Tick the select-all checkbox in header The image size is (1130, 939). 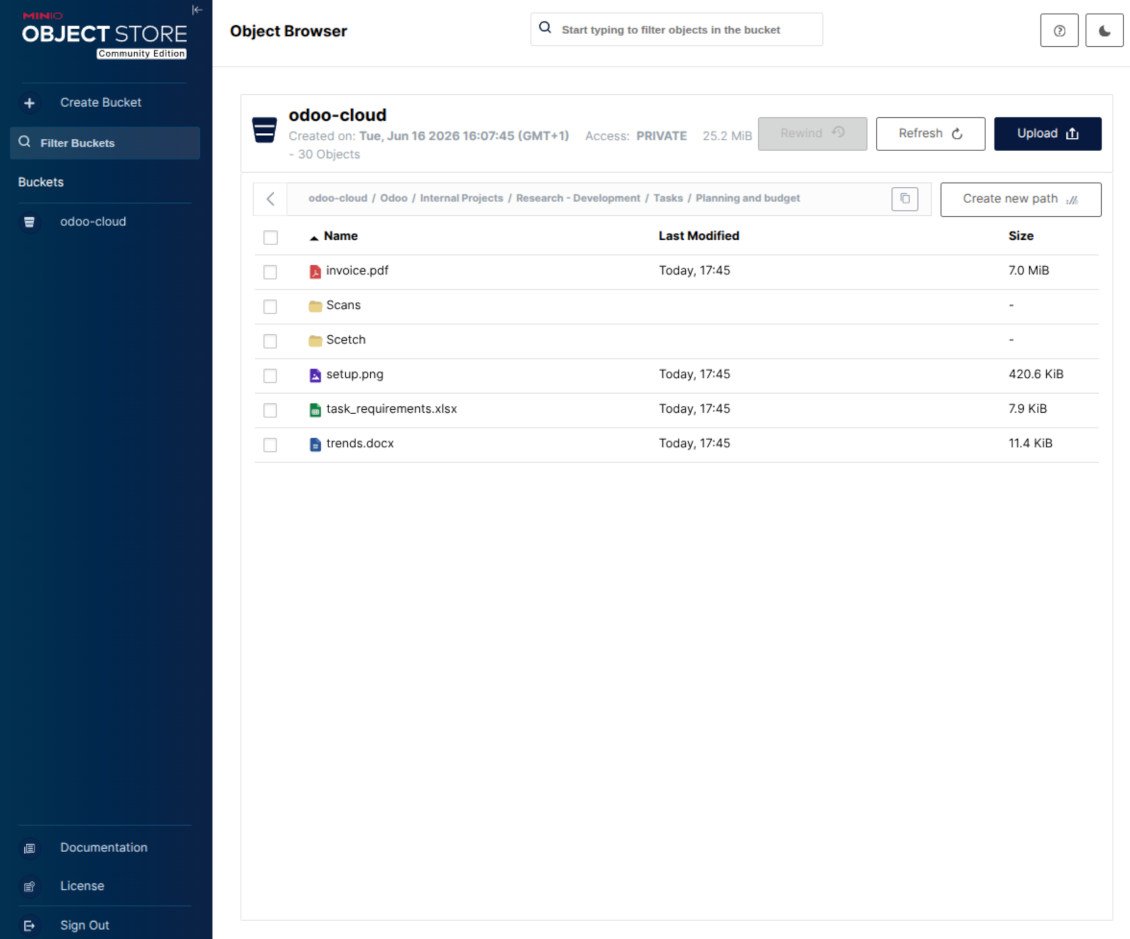coord(270,237)
